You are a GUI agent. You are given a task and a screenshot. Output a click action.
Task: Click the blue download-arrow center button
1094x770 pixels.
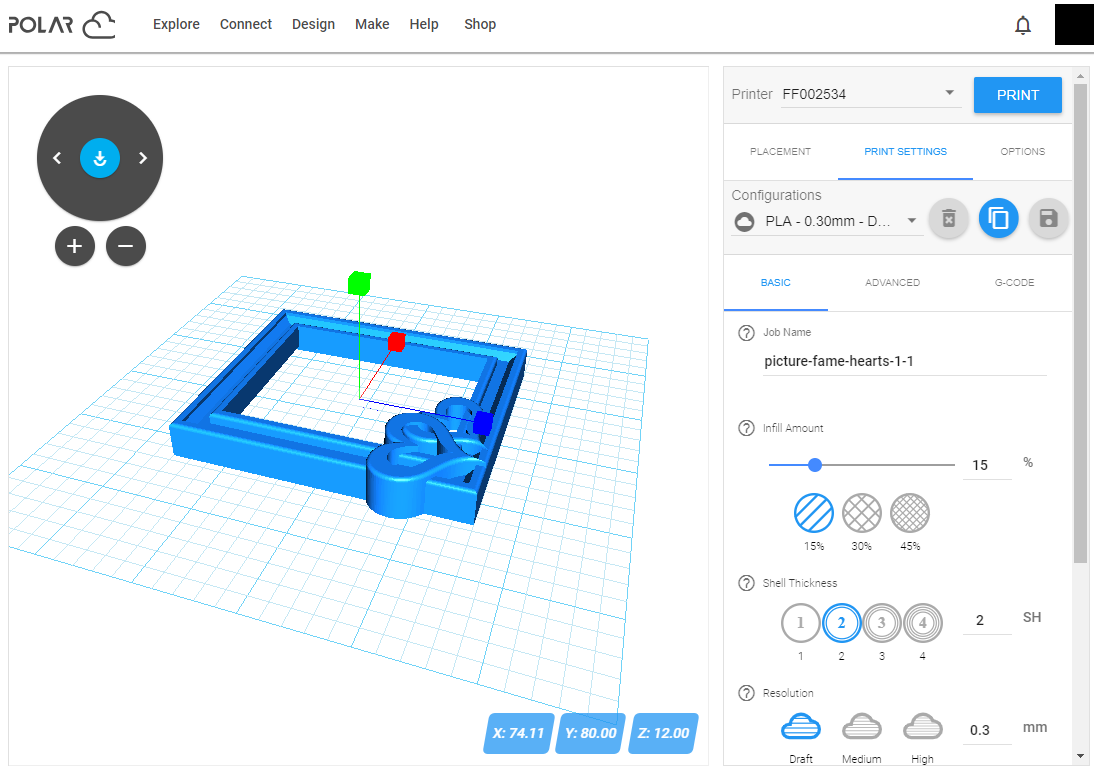100,158
